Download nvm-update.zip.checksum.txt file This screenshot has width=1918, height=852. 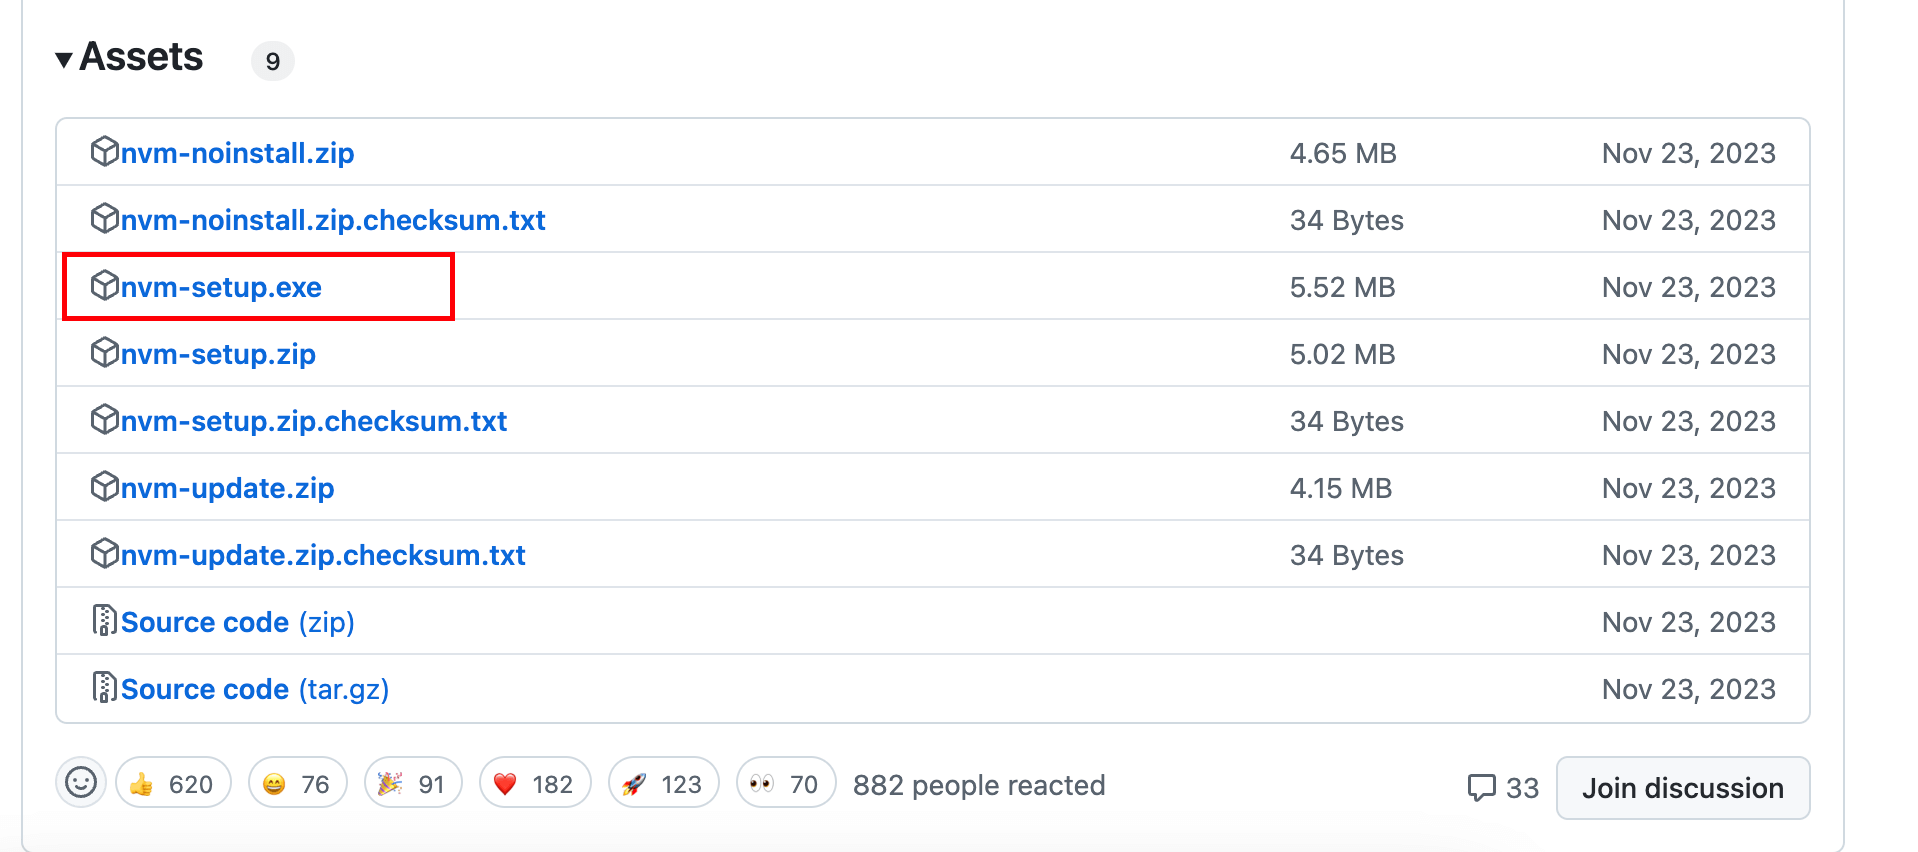point(323,555)
